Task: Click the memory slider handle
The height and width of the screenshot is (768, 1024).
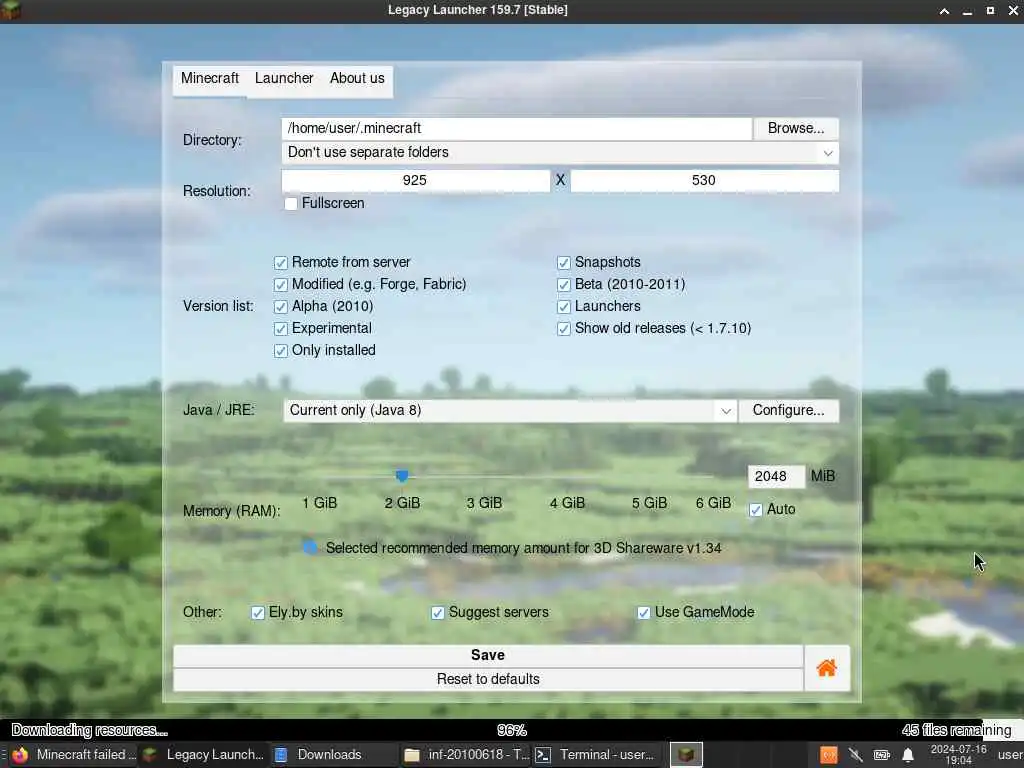Action: click(x=402, y=476)
